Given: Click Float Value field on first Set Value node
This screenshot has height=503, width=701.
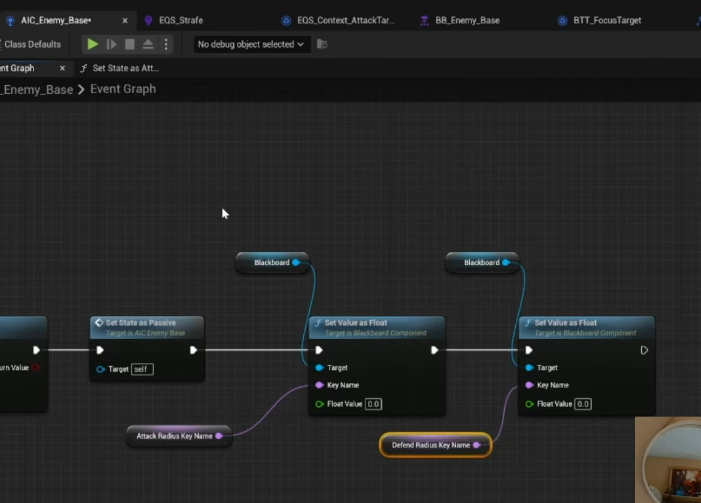Looking at the screenshot, I should pos(373,404).
